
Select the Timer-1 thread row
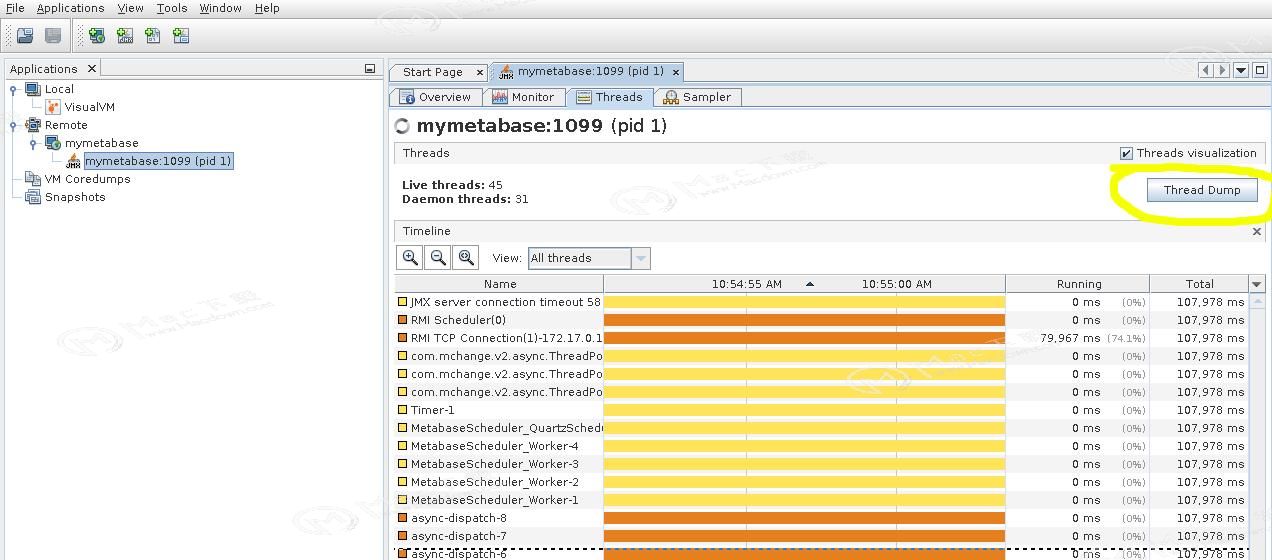tap(822, 410)
